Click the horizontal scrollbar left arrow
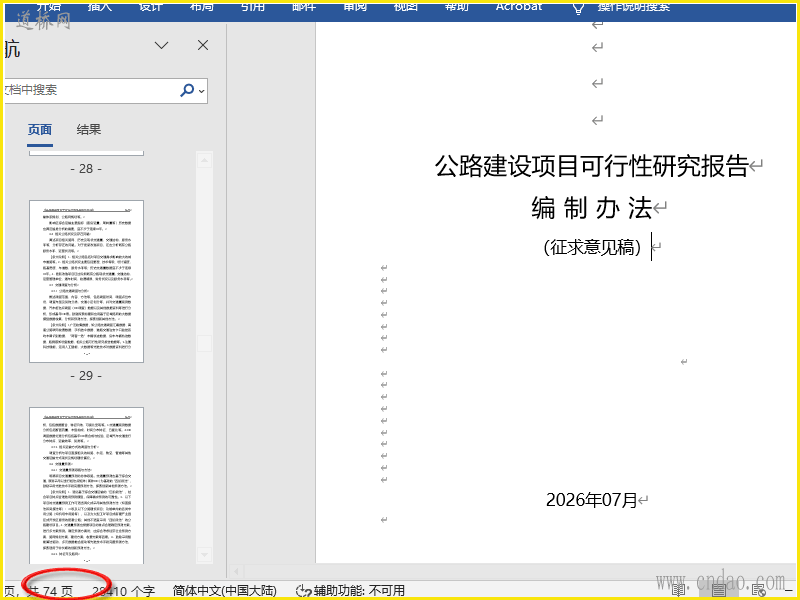The height and width of the screenshot is (600, 800). (236, 571)
